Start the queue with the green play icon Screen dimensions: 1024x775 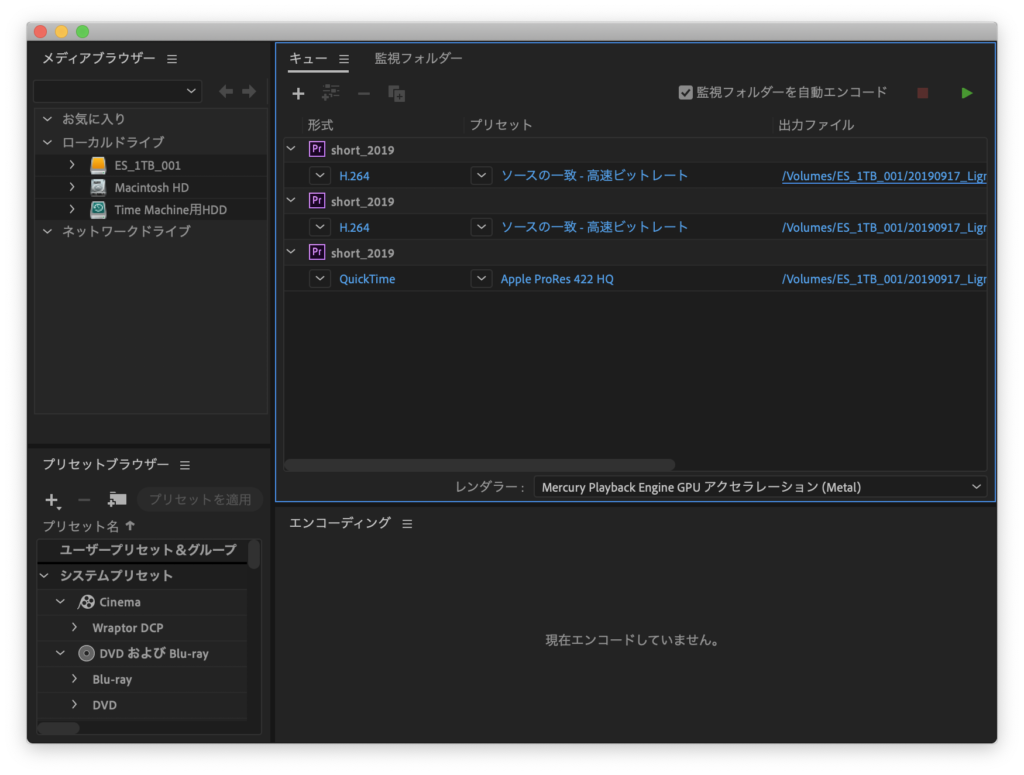point(966,92)
